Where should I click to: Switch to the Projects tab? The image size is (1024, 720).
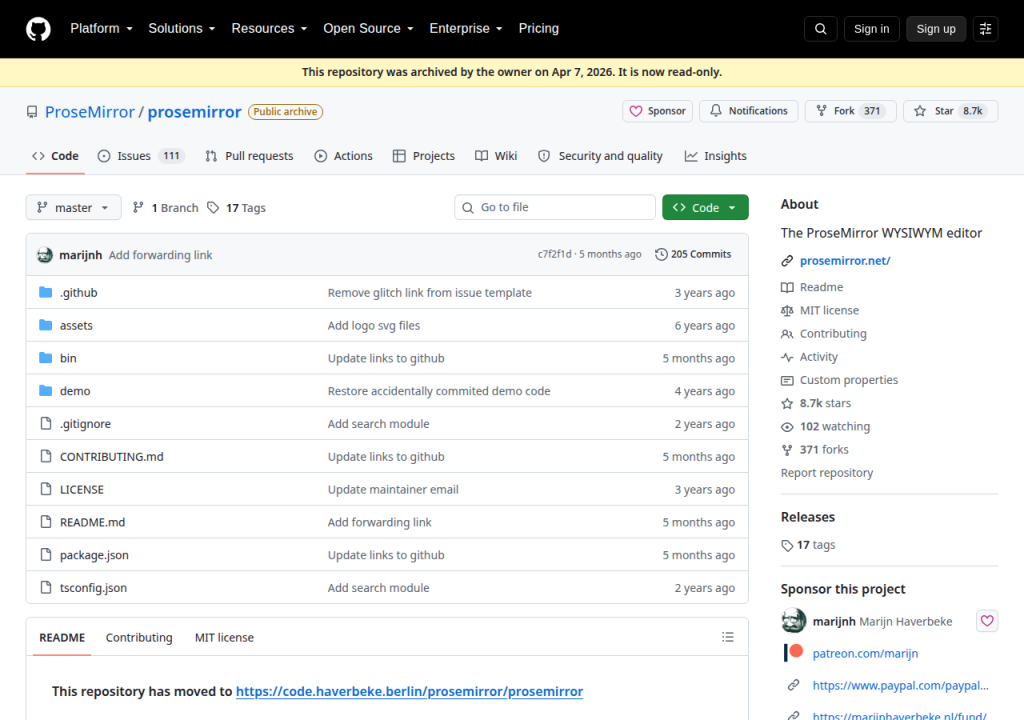click(x=424, y=156)
